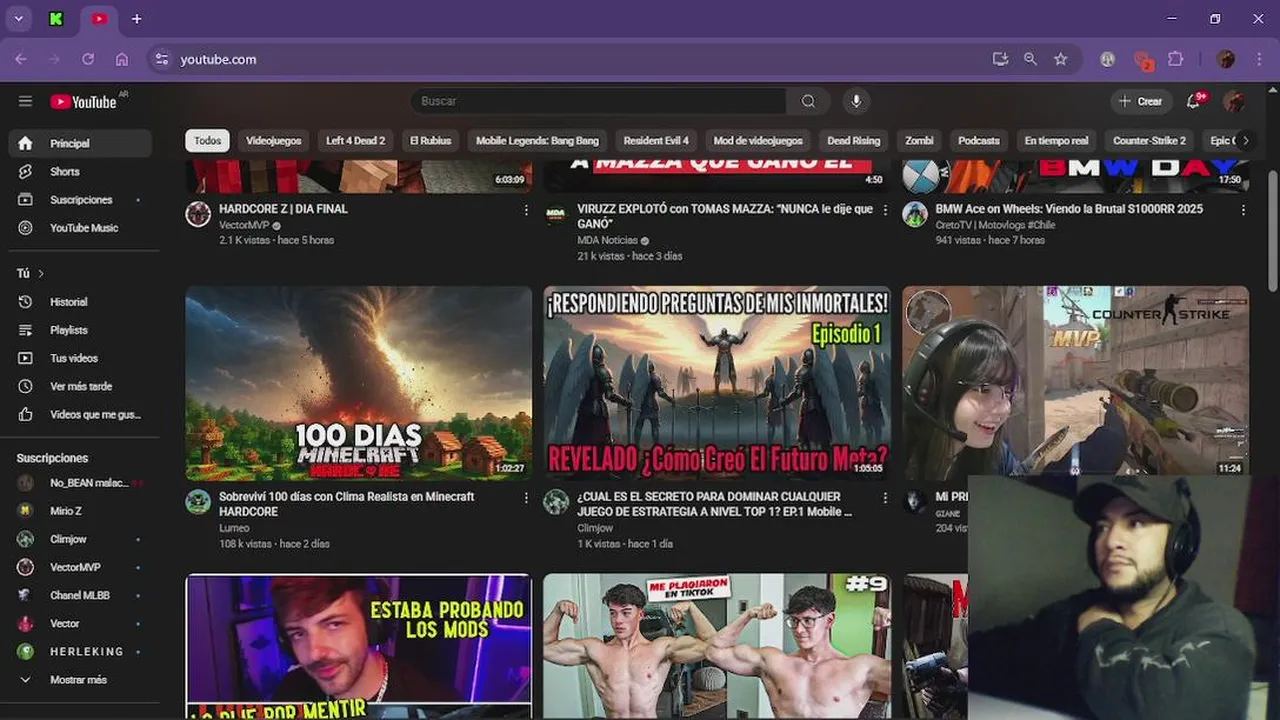
Task: Open the Chanel MLBB subscription
Action: tap(80, 595)
